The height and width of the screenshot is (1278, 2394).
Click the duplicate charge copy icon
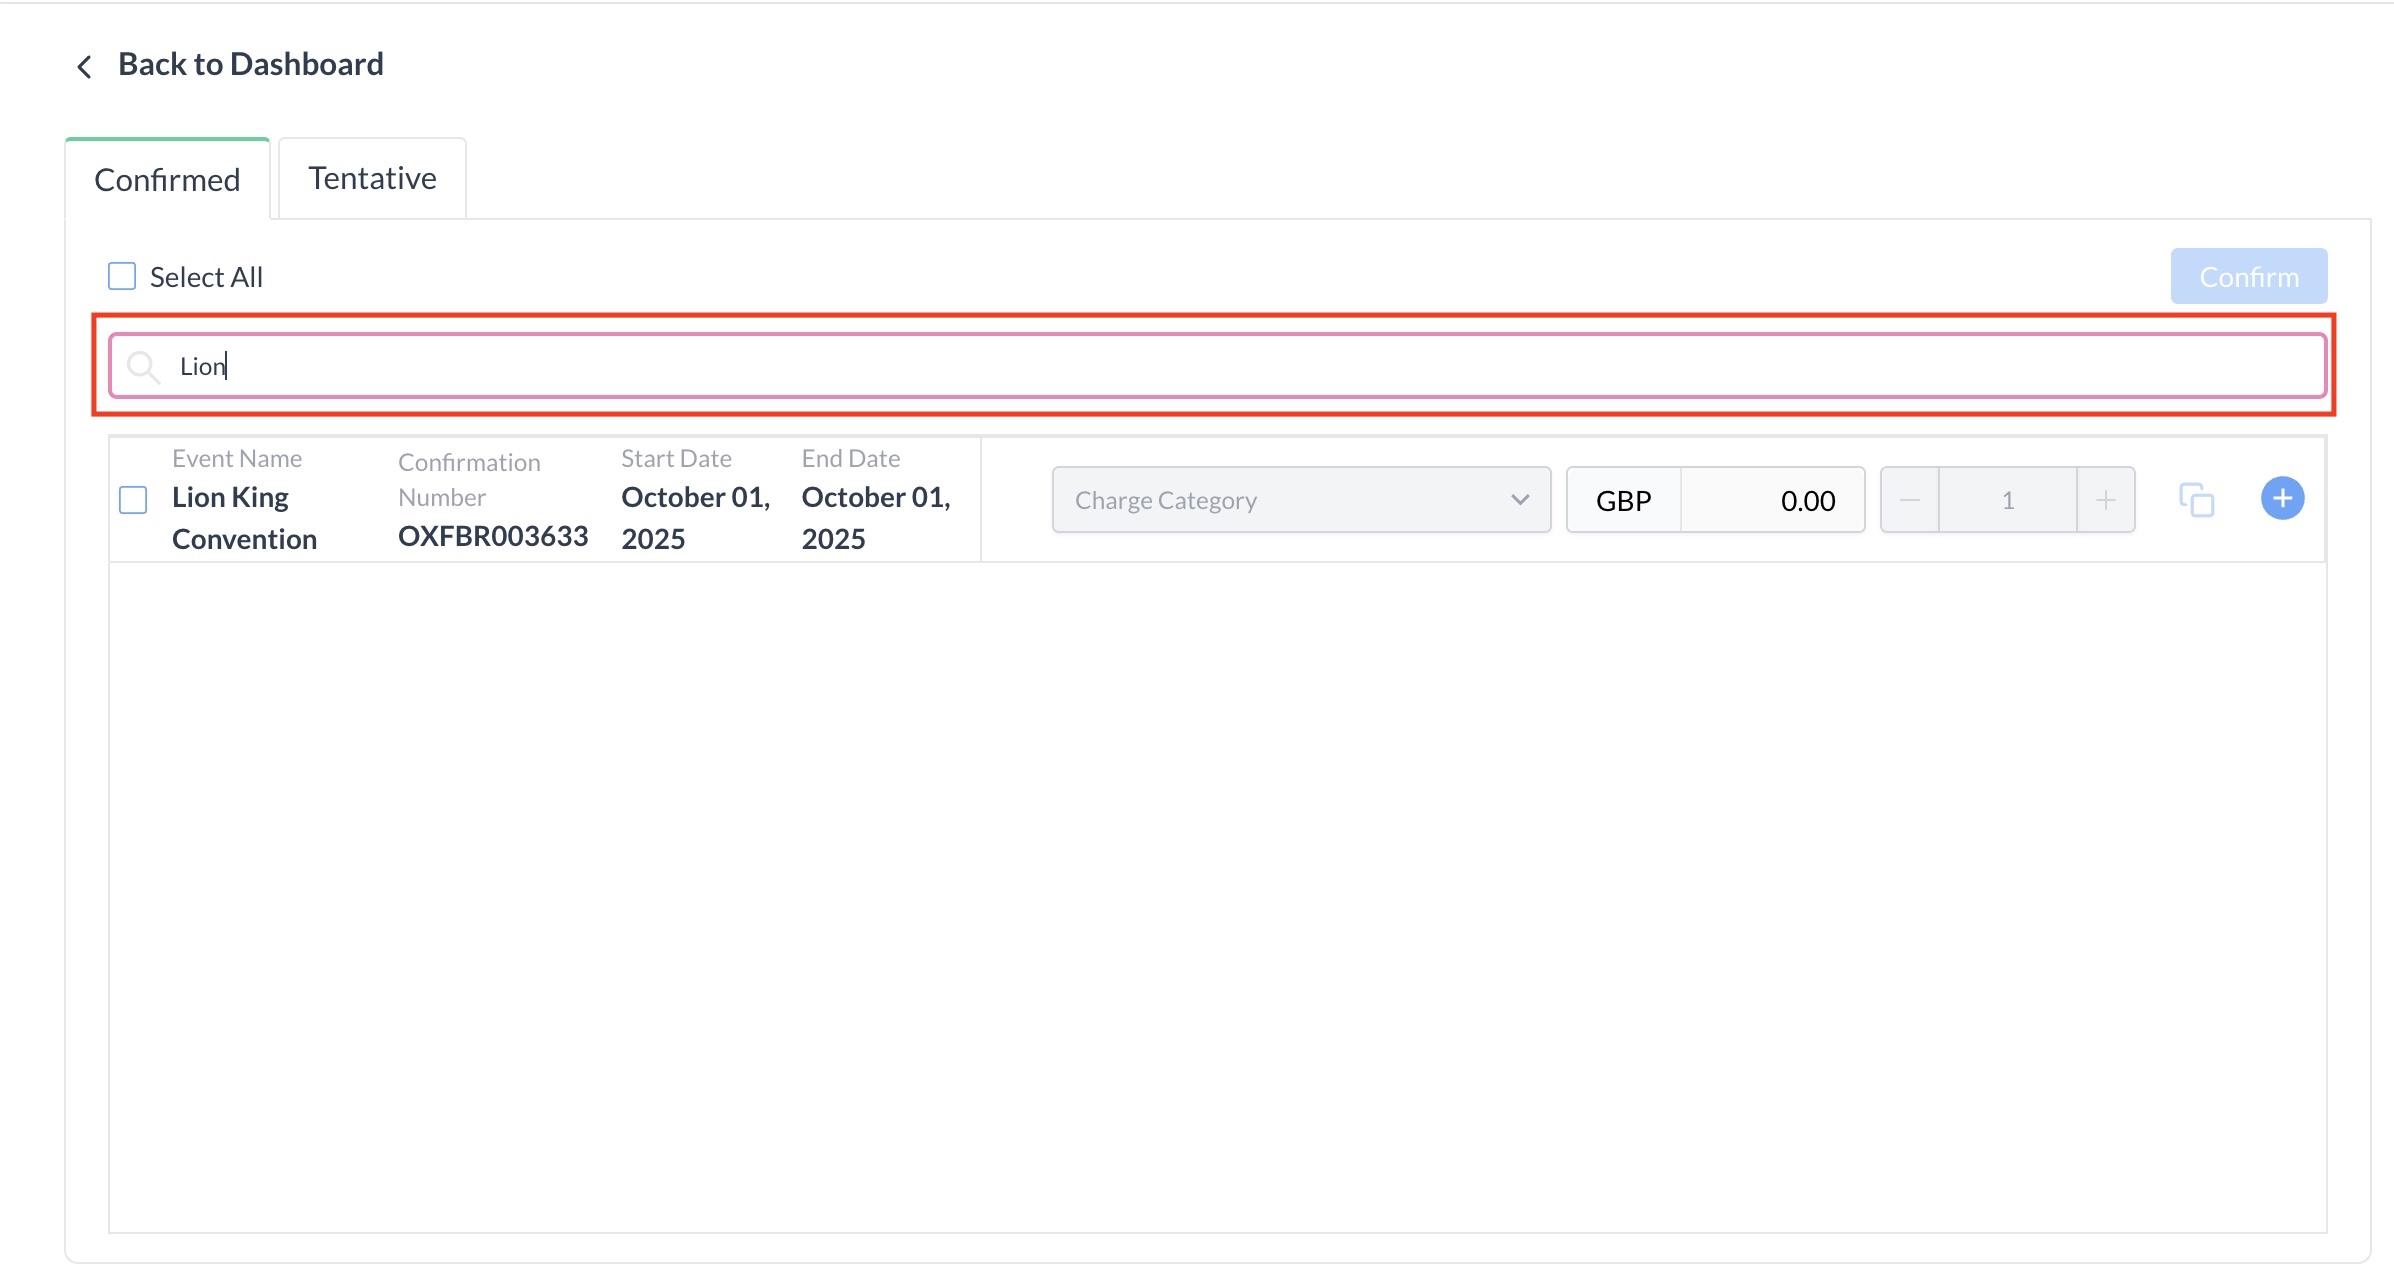coord(2196,500)
